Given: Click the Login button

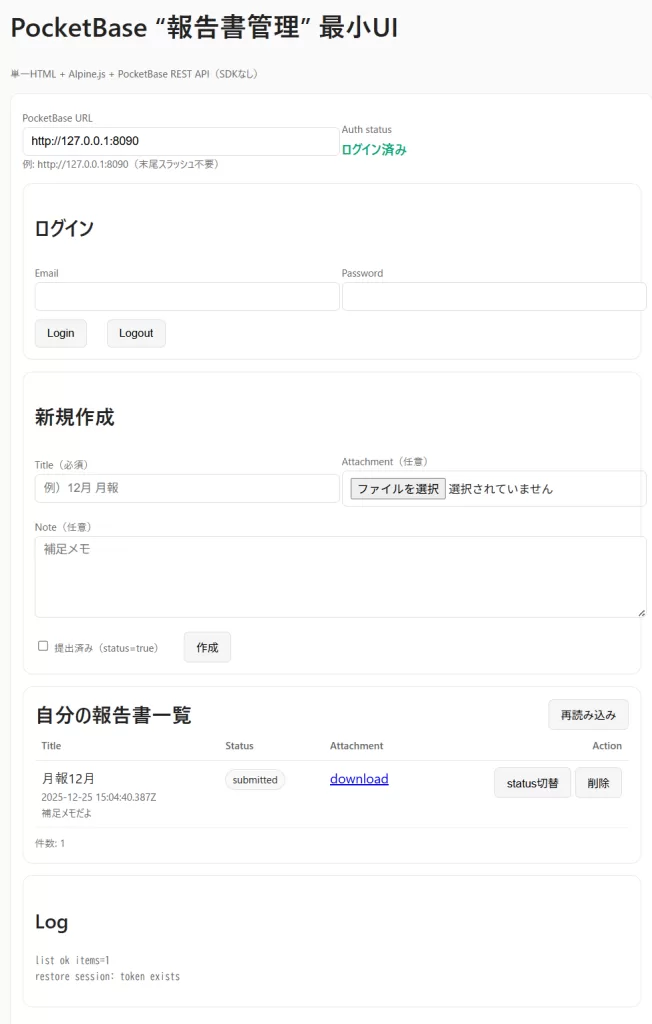Looking at the screenshot, I should coord(61,333).
